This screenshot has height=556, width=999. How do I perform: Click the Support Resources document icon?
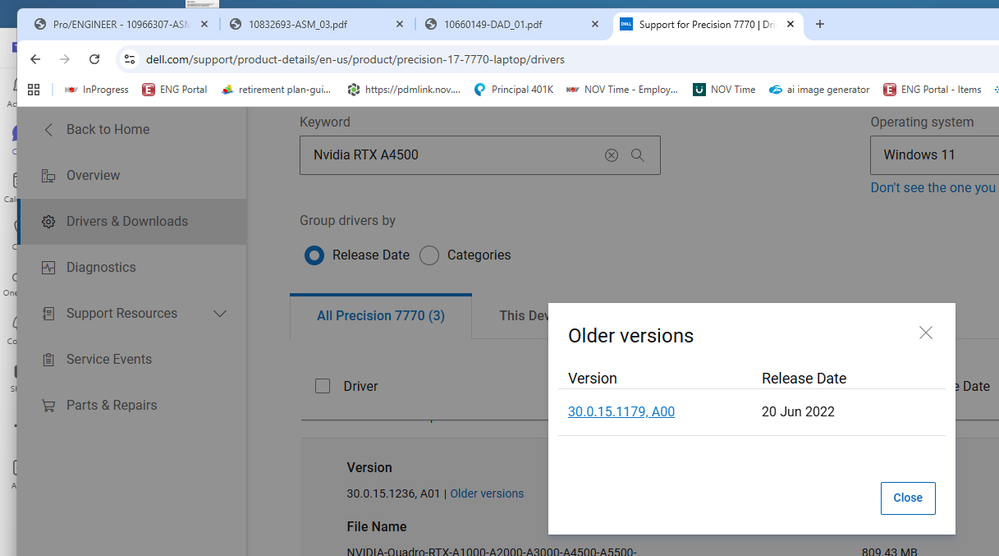click(48, 313)
